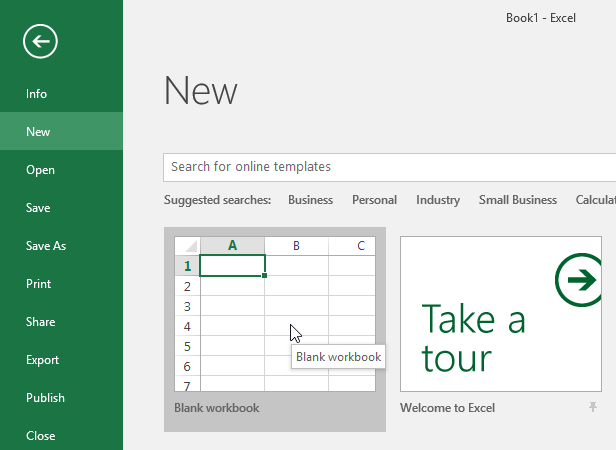
Task: Click the Search for online templates box
Action: (388, 167)
